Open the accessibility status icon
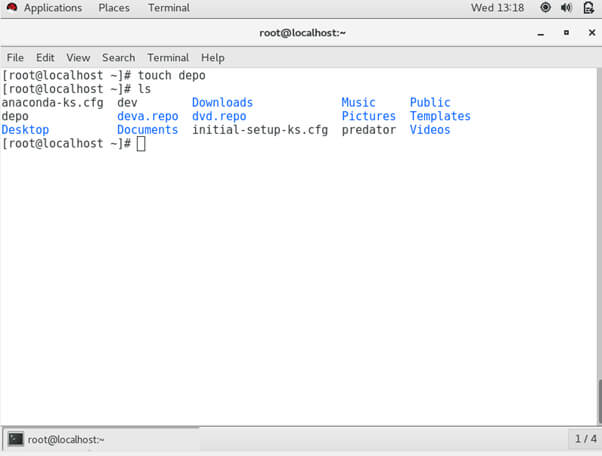This screenshot has width=602, height=456. [x=545, y=8]
